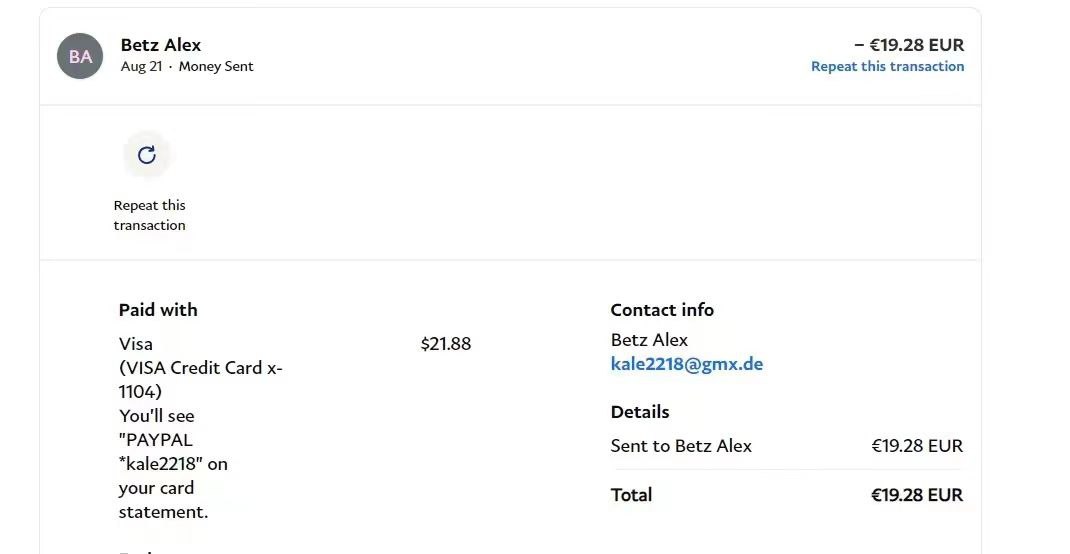This screenshot has width=1070, height=554.
Task: Click the Paid with heading
Action: [x=158, y=310]
